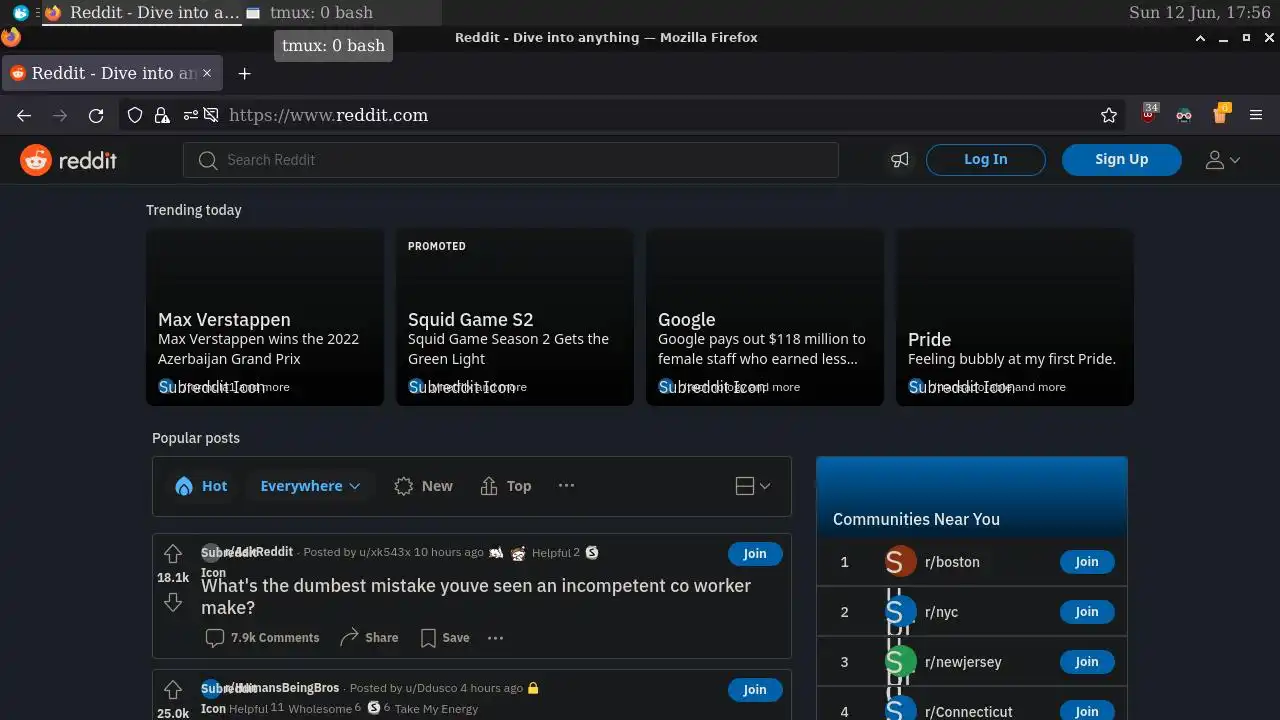
Task: Open the Firefox hamburger menu
Action: [1257, 116]
